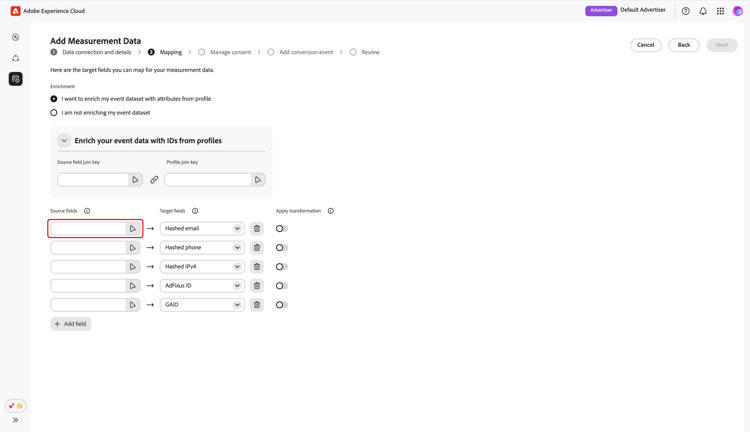Select the second sidebar icon
This screenshot has height=432, width=750.
[15, 58]
